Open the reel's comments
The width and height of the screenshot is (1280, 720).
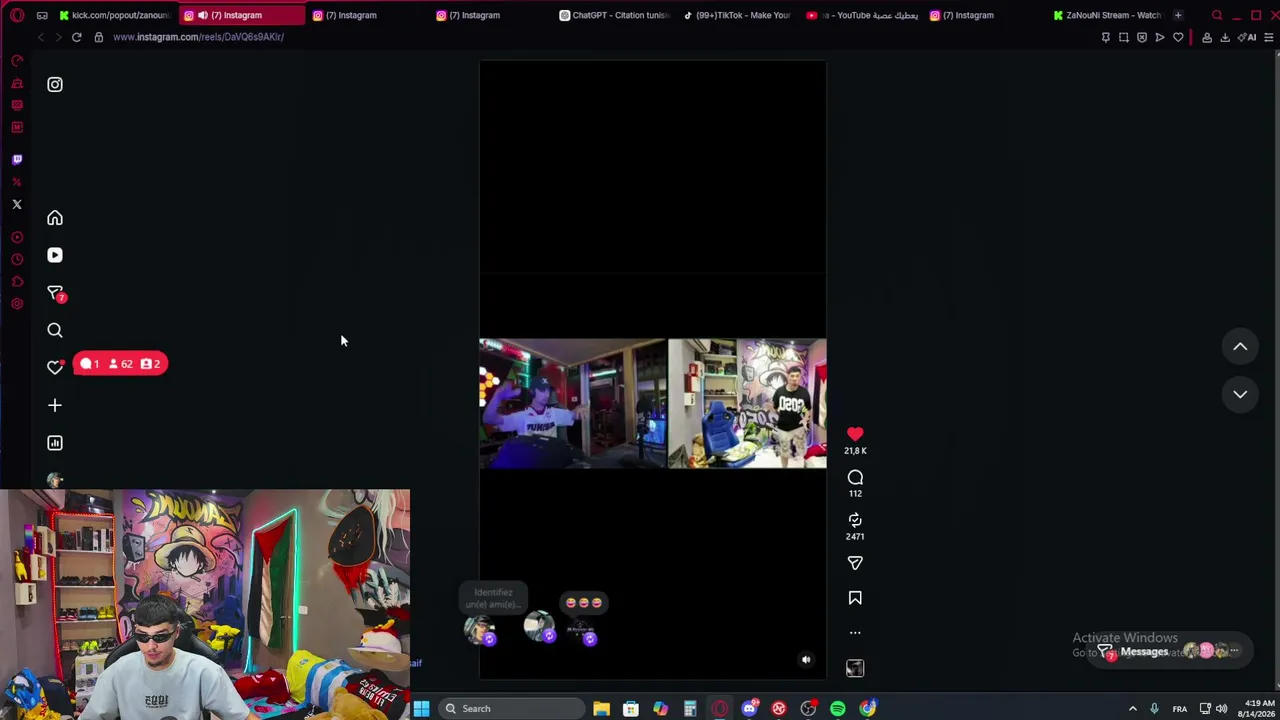[x=855, y=477]
